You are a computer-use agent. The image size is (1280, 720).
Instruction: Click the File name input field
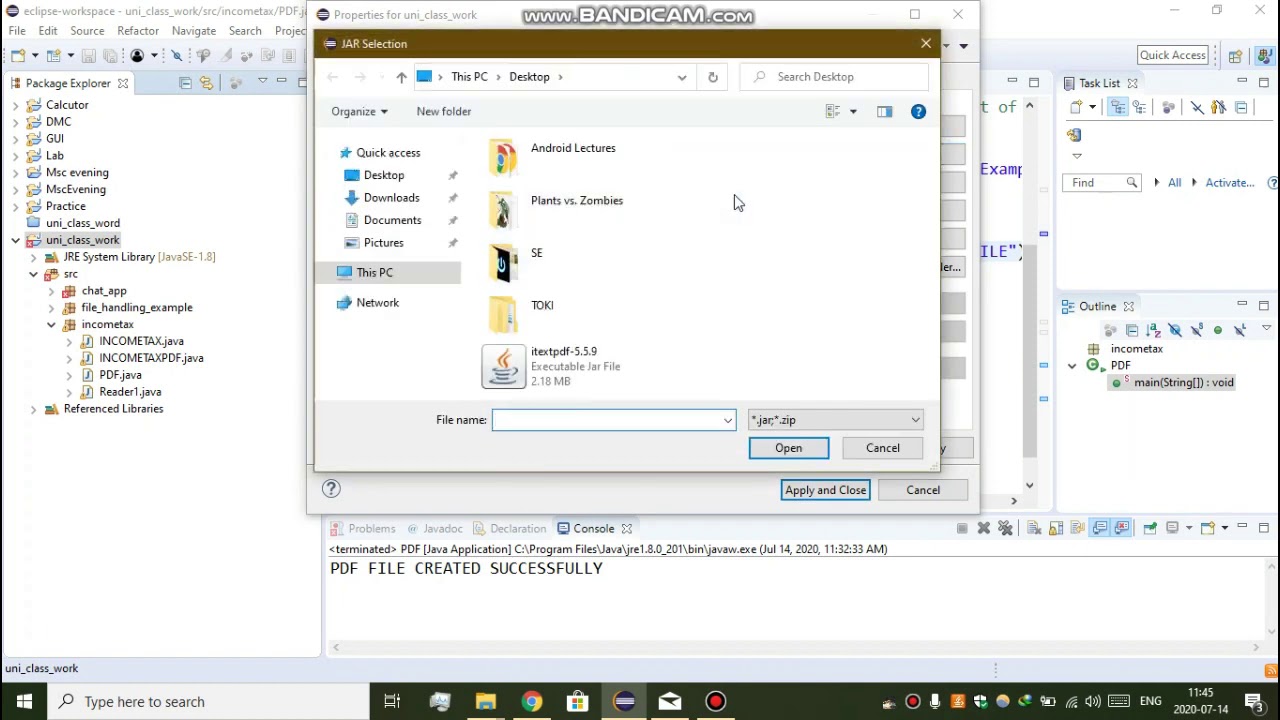(613, 420)
